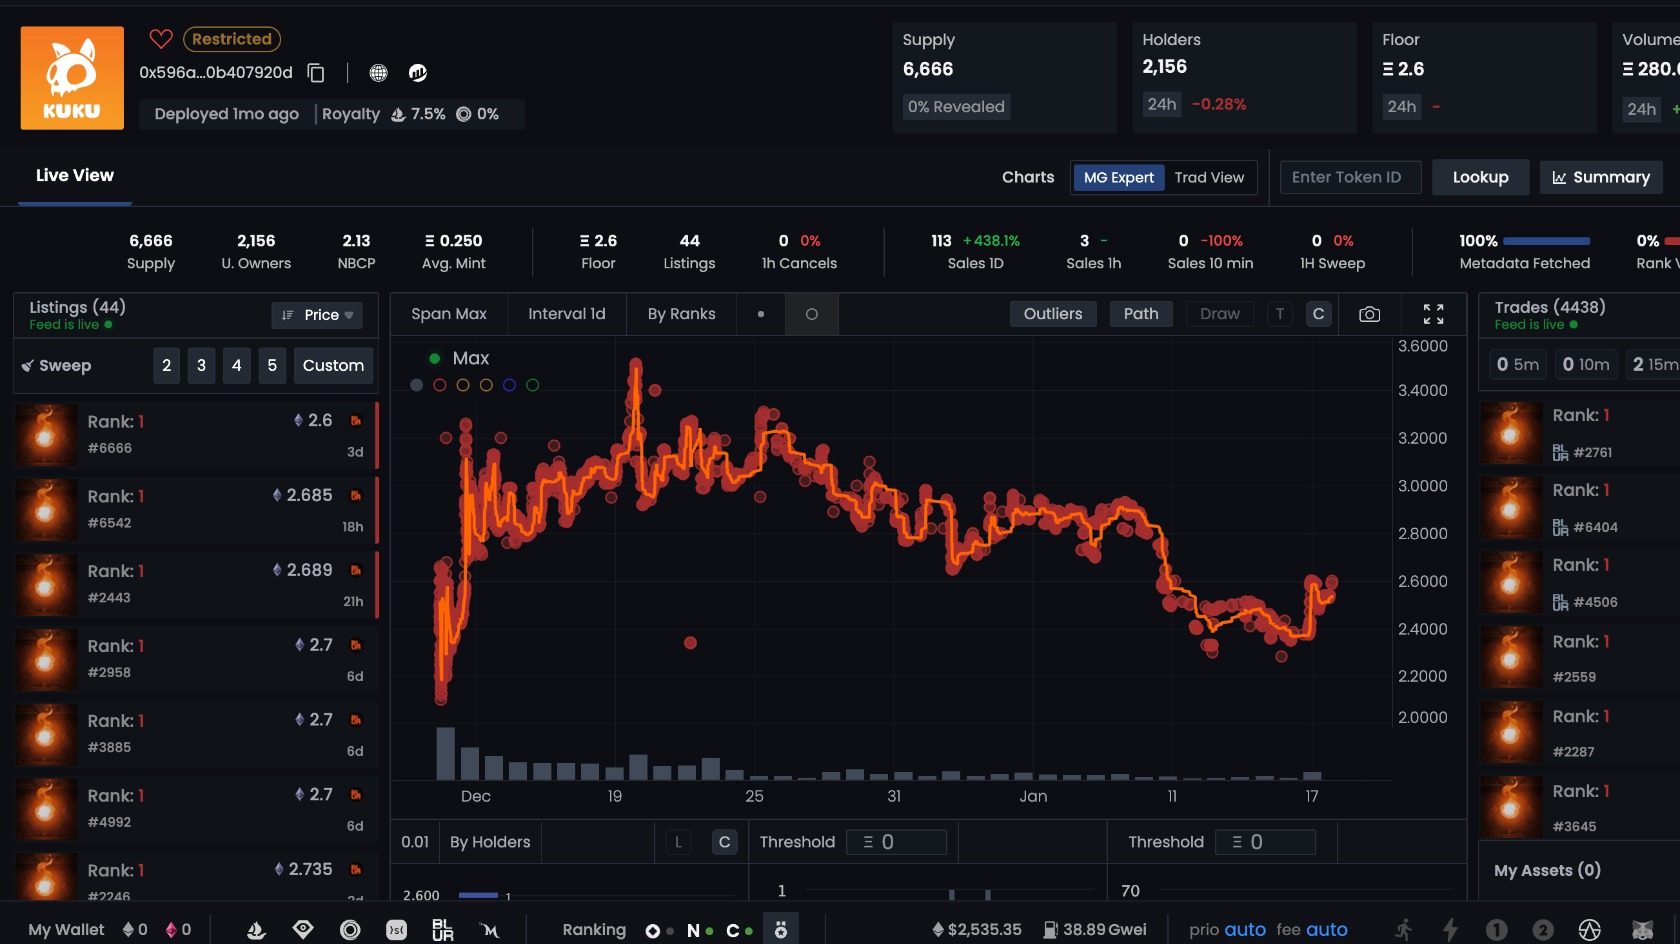Image resolution: width=1680 pixels, height=944 pixels.
Task: Open the Interval 1d selector
Action: [x=567, y=314]
